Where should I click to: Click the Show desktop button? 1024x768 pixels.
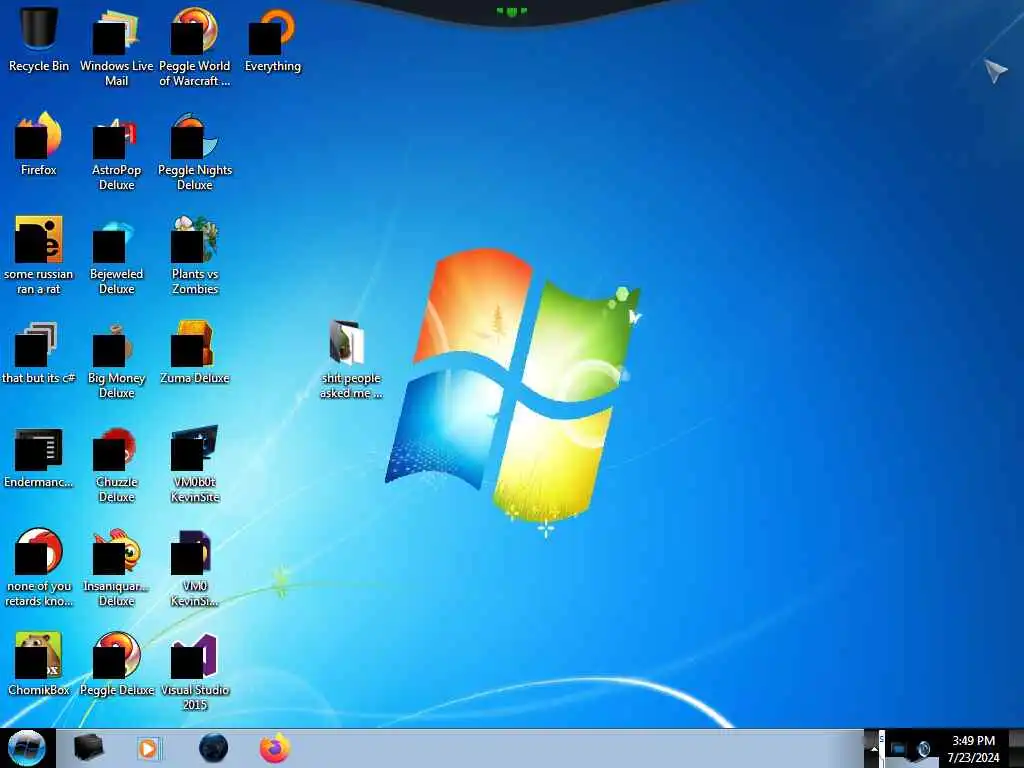[x=1016, y=748]
